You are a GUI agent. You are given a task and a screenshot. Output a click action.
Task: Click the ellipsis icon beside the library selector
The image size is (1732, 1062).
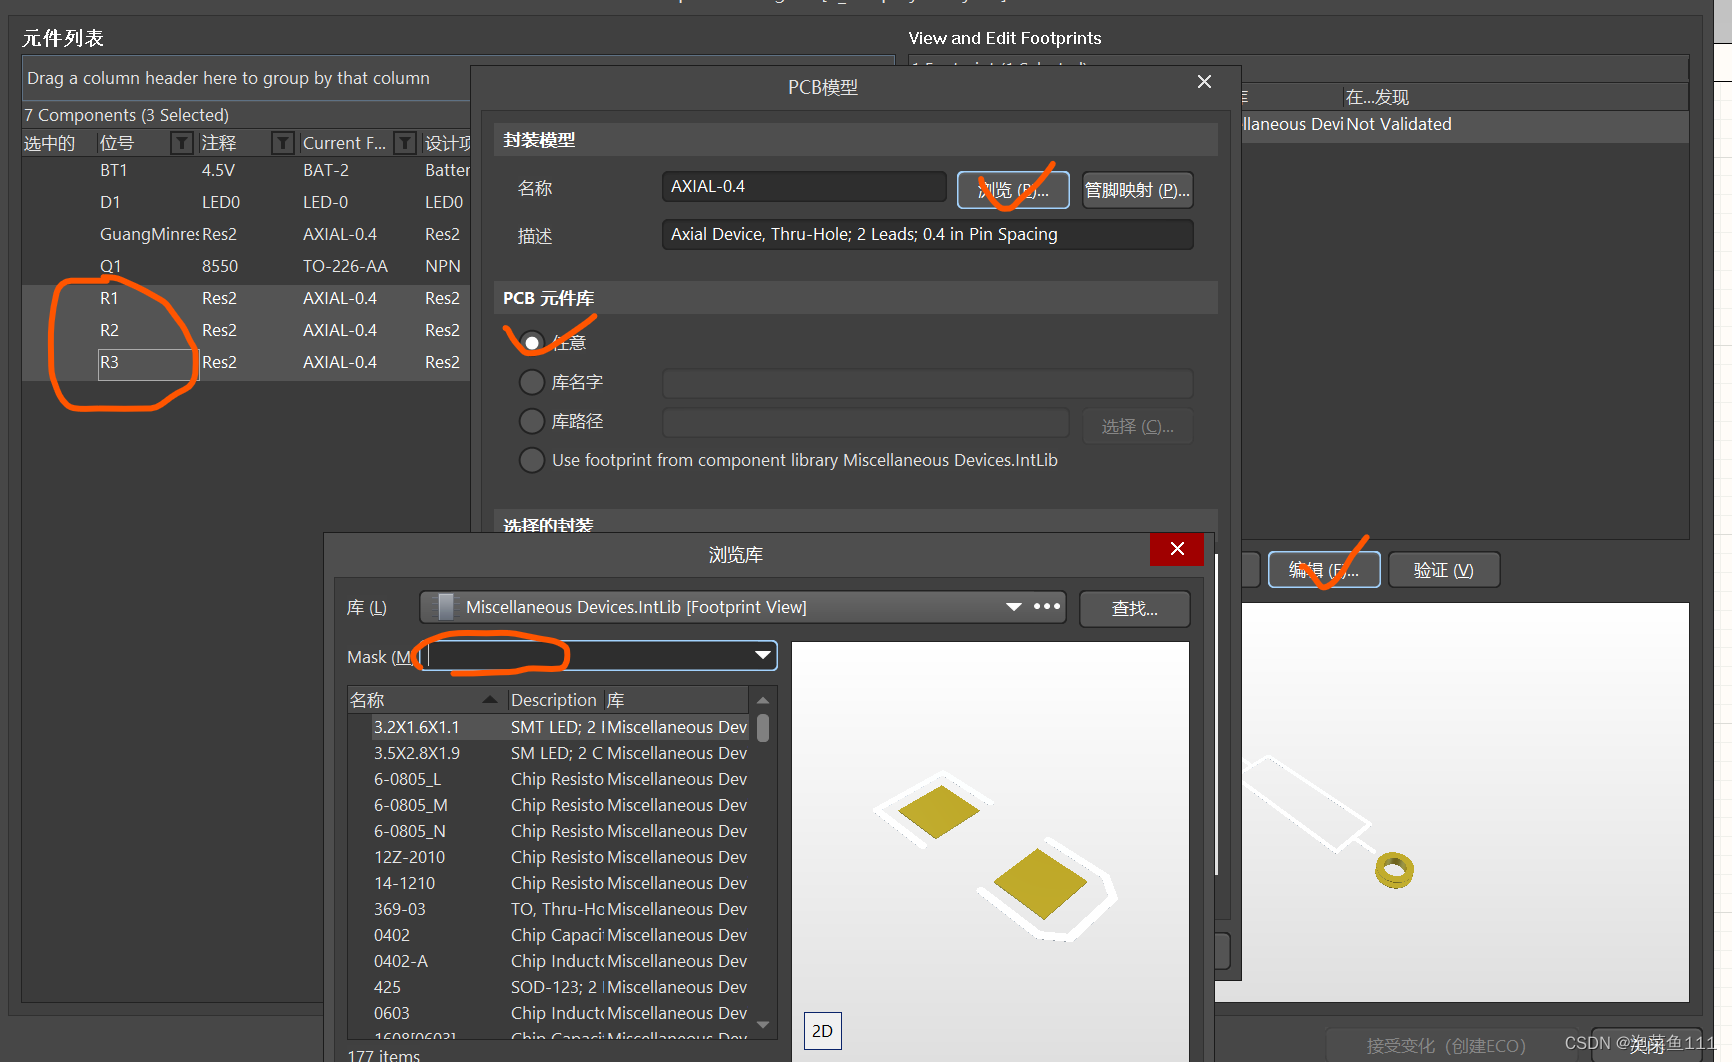tap(1046, 606)
